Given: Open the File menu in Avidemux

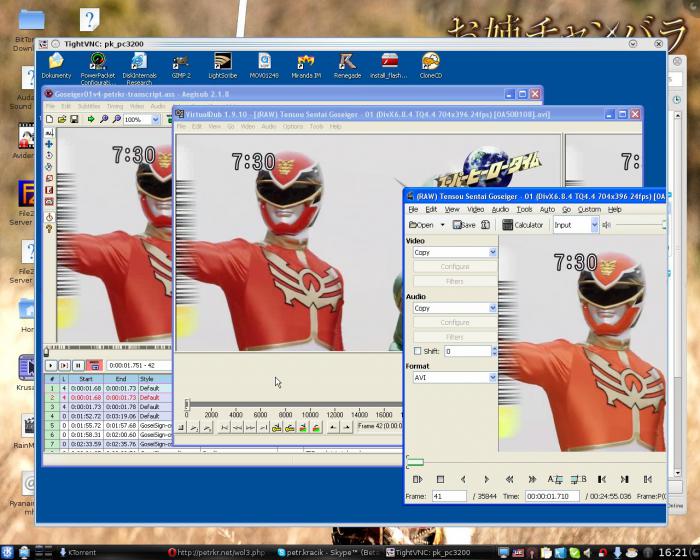Looking at the screenshot, I should 413,209.
